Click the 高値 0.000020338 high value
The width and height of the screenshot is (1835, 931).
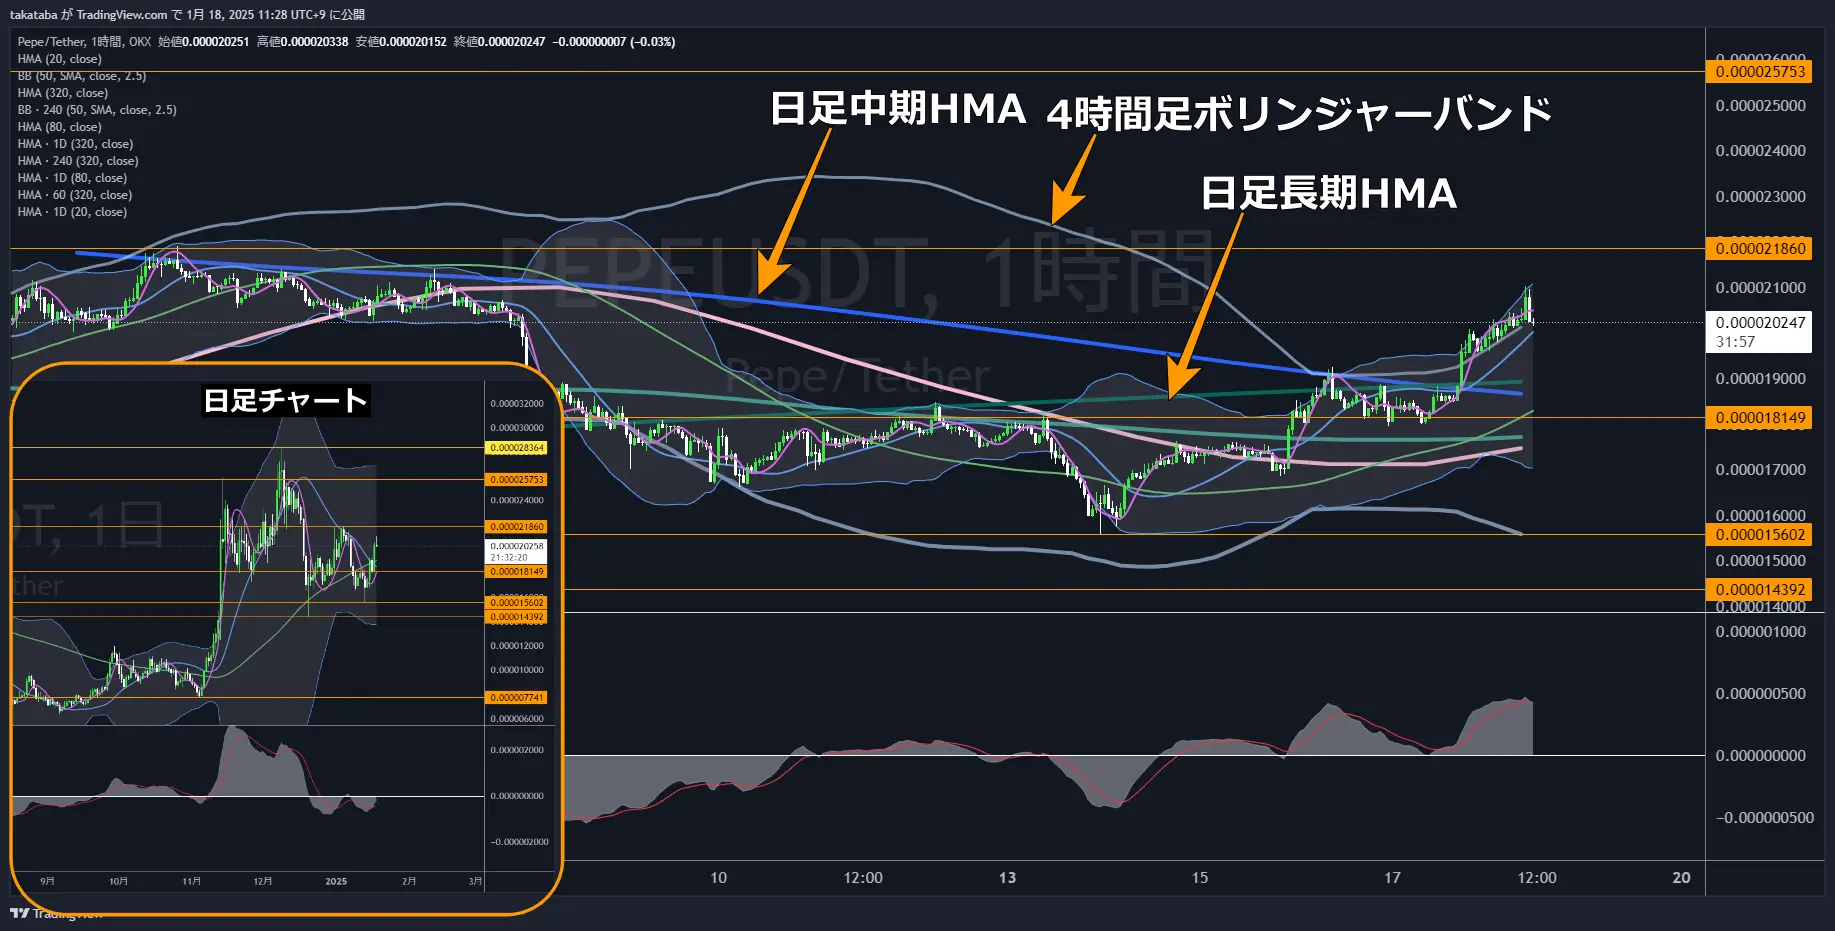pyautogui.click(x=302, y=42)
